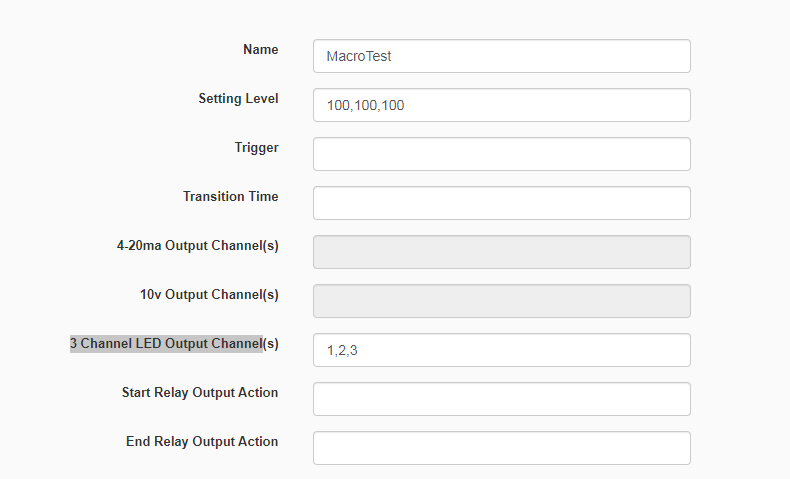790x479 pixels.
Task: Click the End Relay Output Action label
Action: tap(202, 441)
